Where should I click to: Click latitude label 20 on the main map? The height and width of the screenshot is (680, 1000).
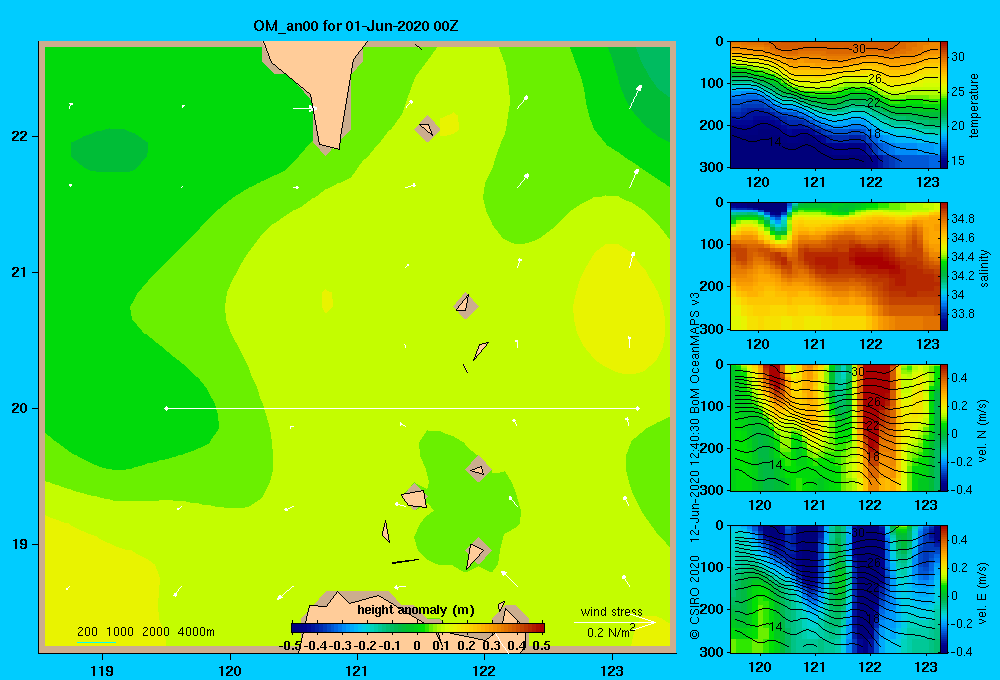click(x=20, y=408)
